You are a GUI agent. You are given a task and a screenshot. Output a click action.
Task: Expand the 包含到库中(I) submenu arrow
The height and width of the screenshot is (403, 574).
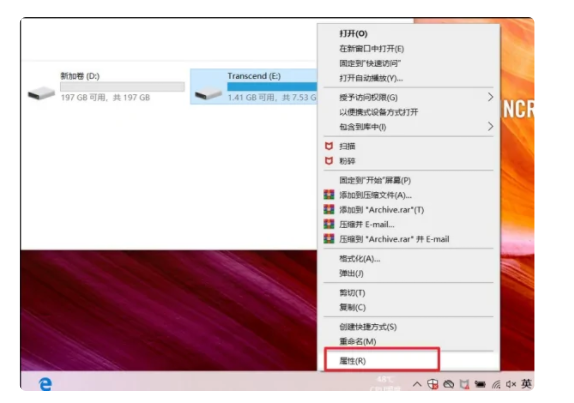[490, 127]
